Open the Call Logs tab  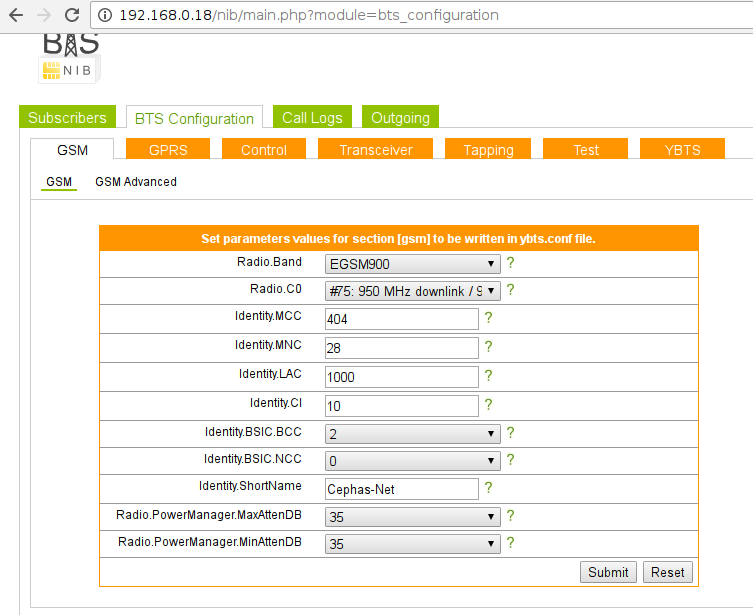point(312,118)
